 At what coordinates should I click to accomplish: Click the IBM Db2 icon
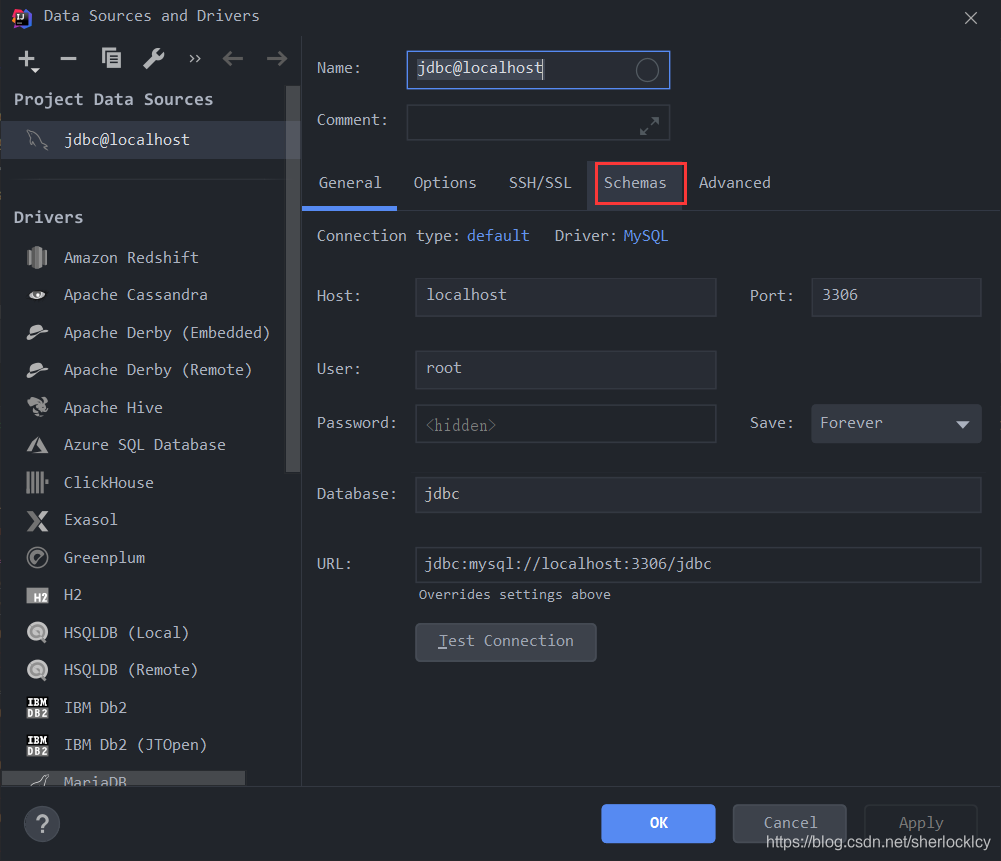tap(37, 708)
